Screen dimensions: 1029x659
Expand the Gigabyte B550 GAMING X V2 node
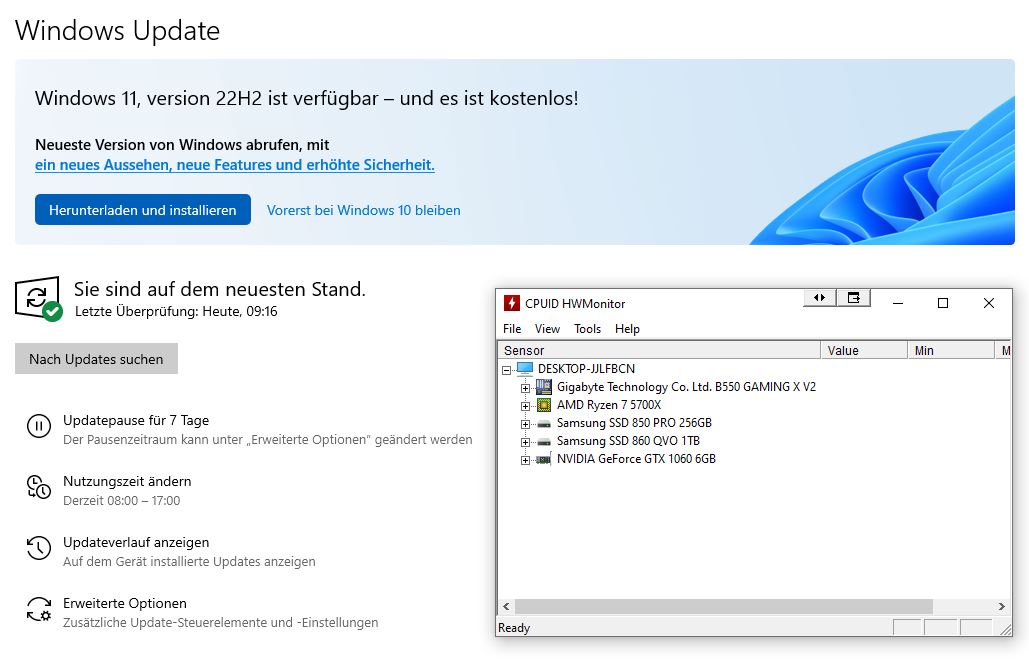click(525, 388)
